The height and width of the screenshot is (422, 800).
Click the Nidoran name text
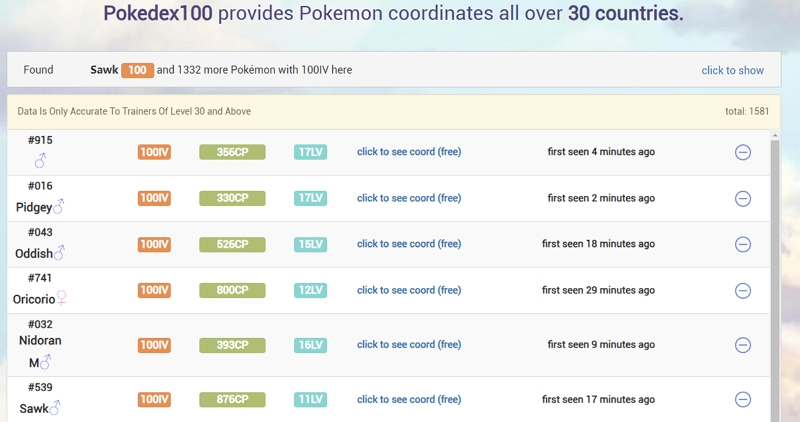coord(40,340)
